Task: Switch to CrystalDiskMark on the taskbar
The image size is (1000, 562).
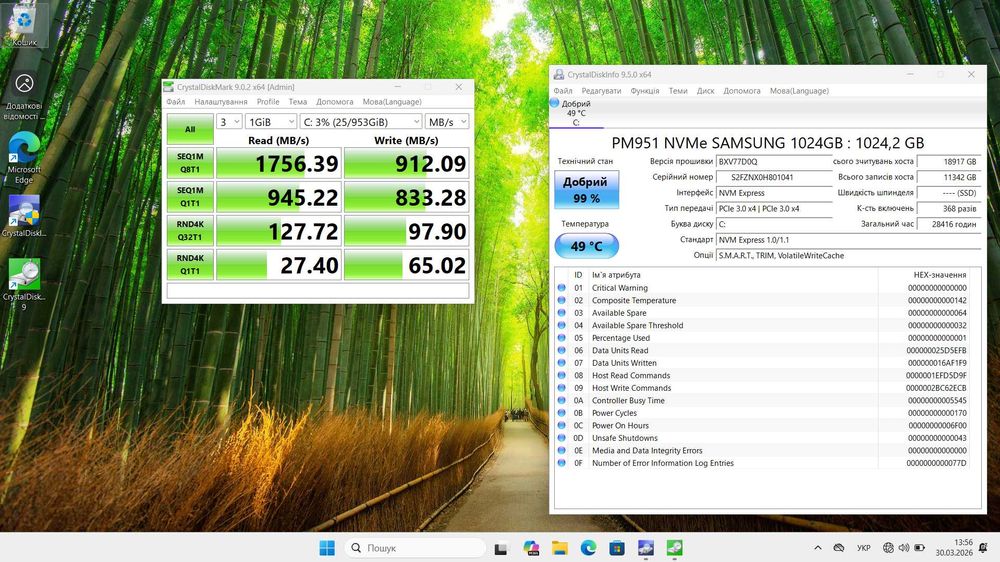Action: pos(674,548)
